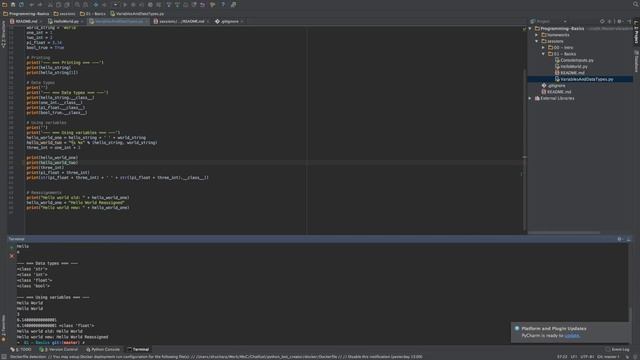Click the new terminal session plus icon
The width and height of the screenshot is (640, 360).
tap(12, 247)
